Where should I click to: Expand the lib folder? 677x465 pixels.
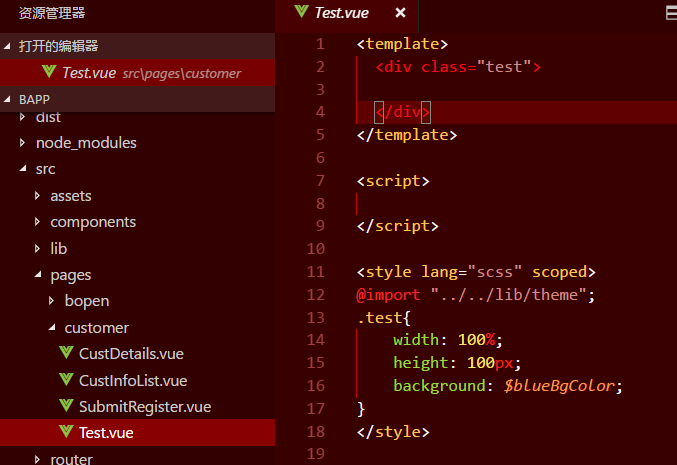coord(37,249)
